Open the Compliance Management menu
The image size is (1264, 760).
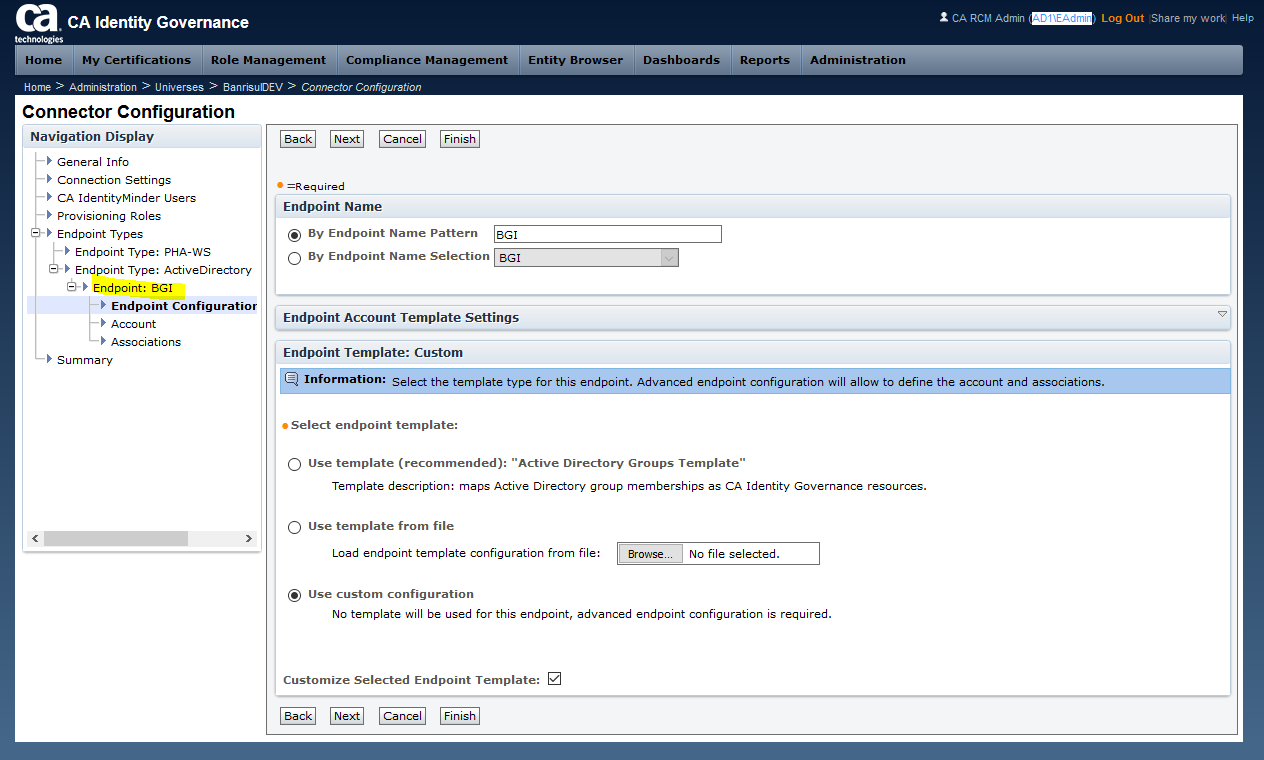tap(427, 60)
